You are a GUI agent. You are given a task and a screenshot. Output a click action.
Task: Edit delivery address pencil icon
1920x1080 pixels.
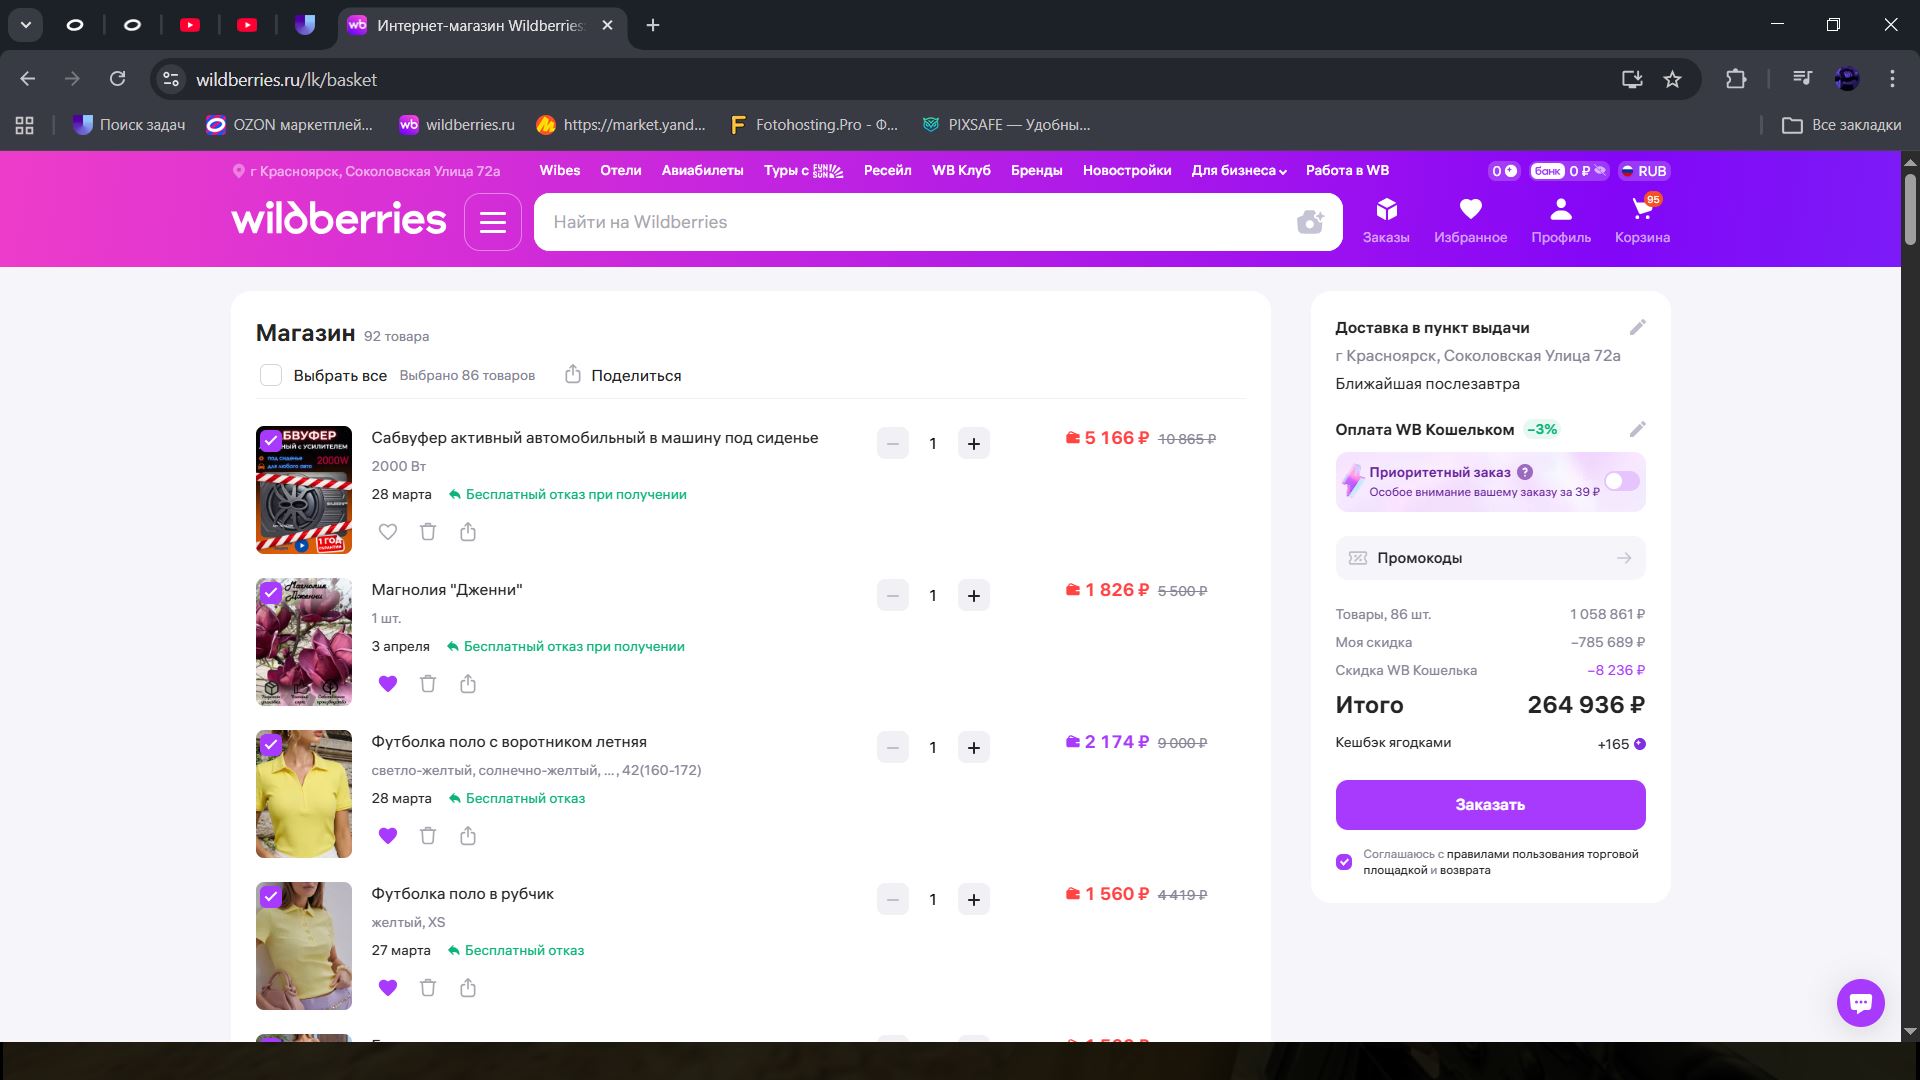point(1637,327)
